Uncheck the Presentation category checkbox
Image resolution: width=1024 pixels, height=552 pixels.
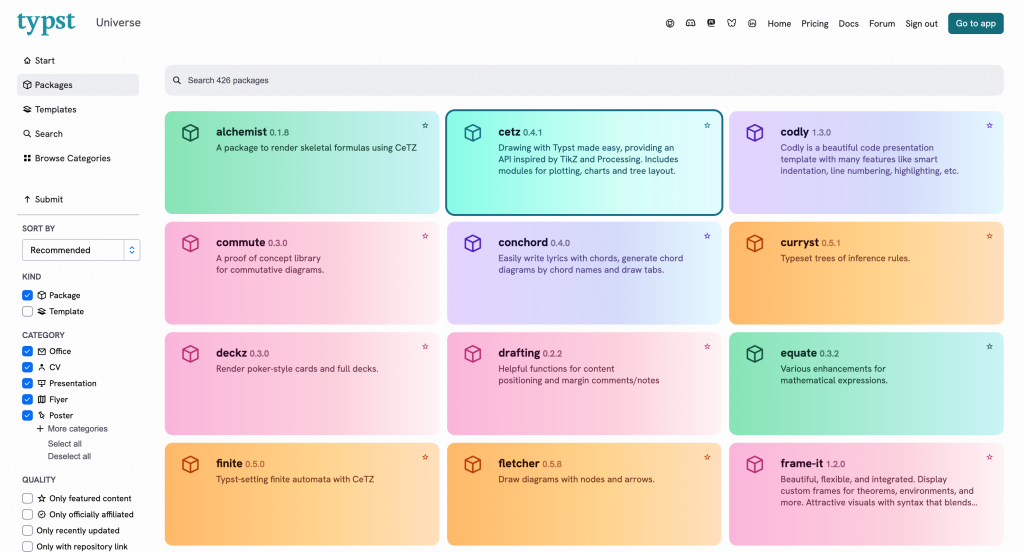pyautogui.click(x=27, y=383)
